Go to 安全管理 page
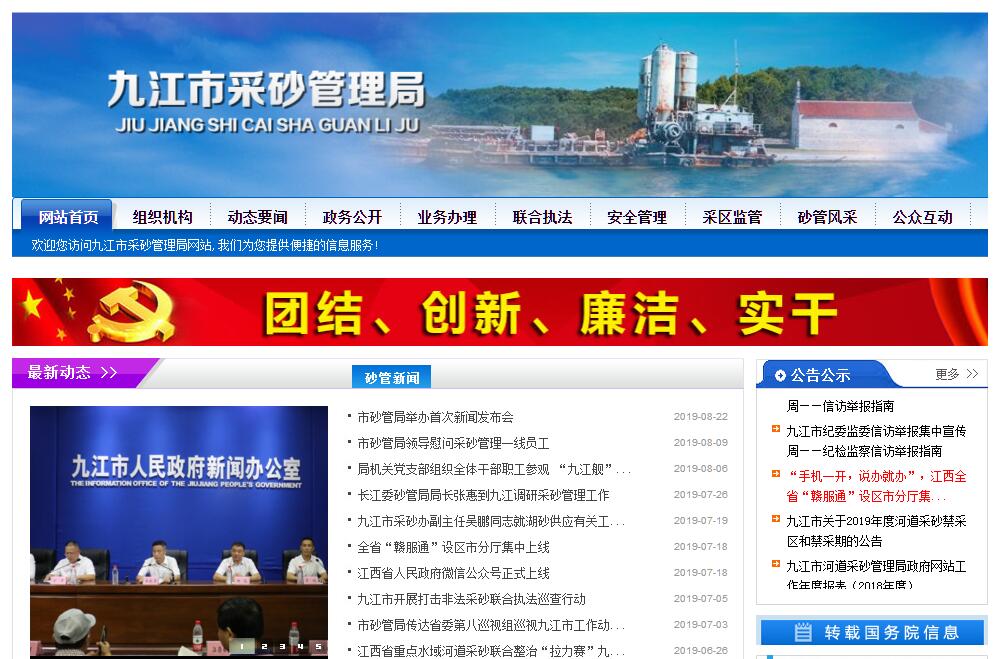 pos(637,217)
